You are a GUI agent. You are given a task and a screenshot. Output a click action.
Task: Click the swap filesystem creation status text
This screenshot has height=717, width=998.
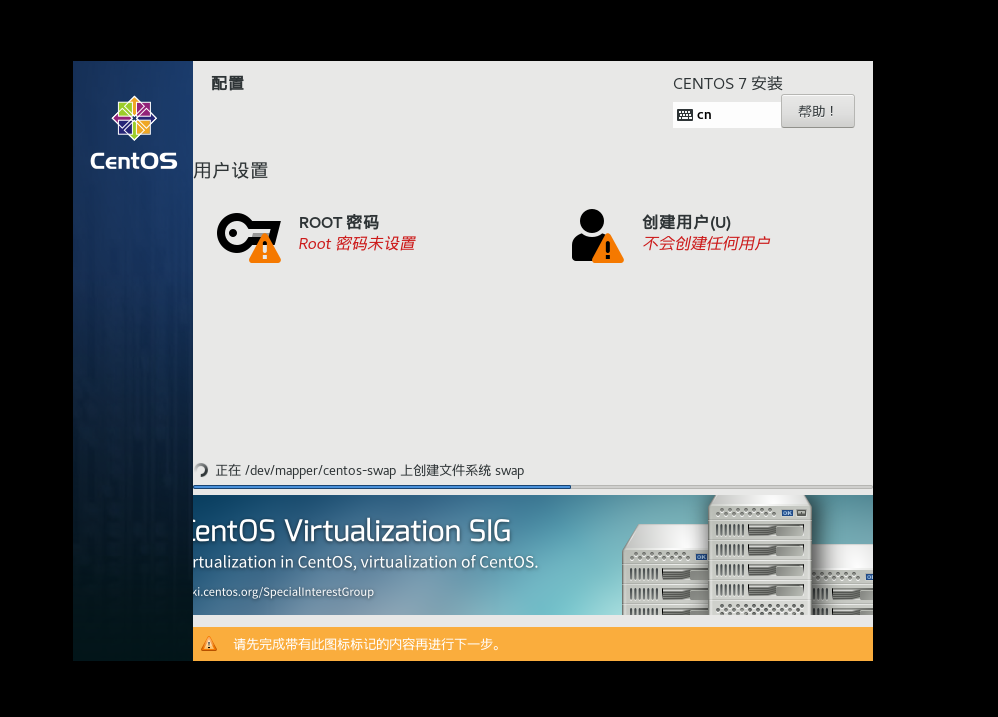(x=370, y=471)
